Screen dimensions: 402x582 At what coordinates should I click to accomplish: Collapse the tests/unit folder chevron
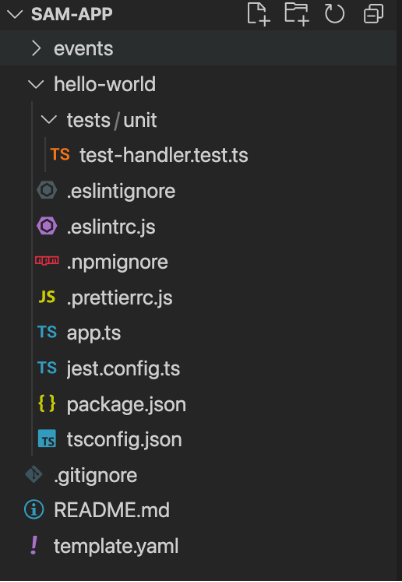pyautogui.click(x=49, y=120)
